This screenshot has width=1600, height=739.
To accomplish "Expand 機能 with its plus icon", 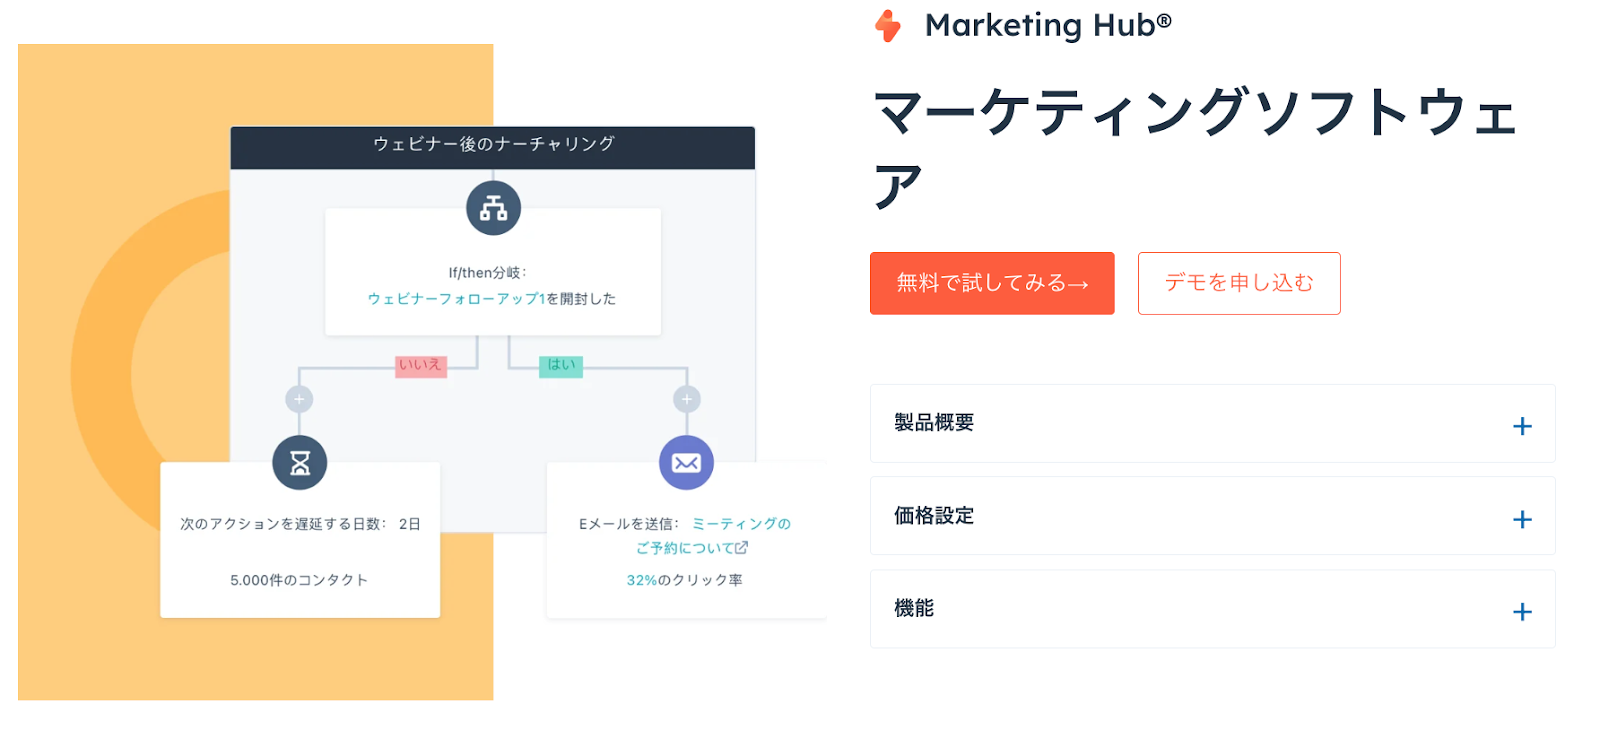I will 1522,611.
